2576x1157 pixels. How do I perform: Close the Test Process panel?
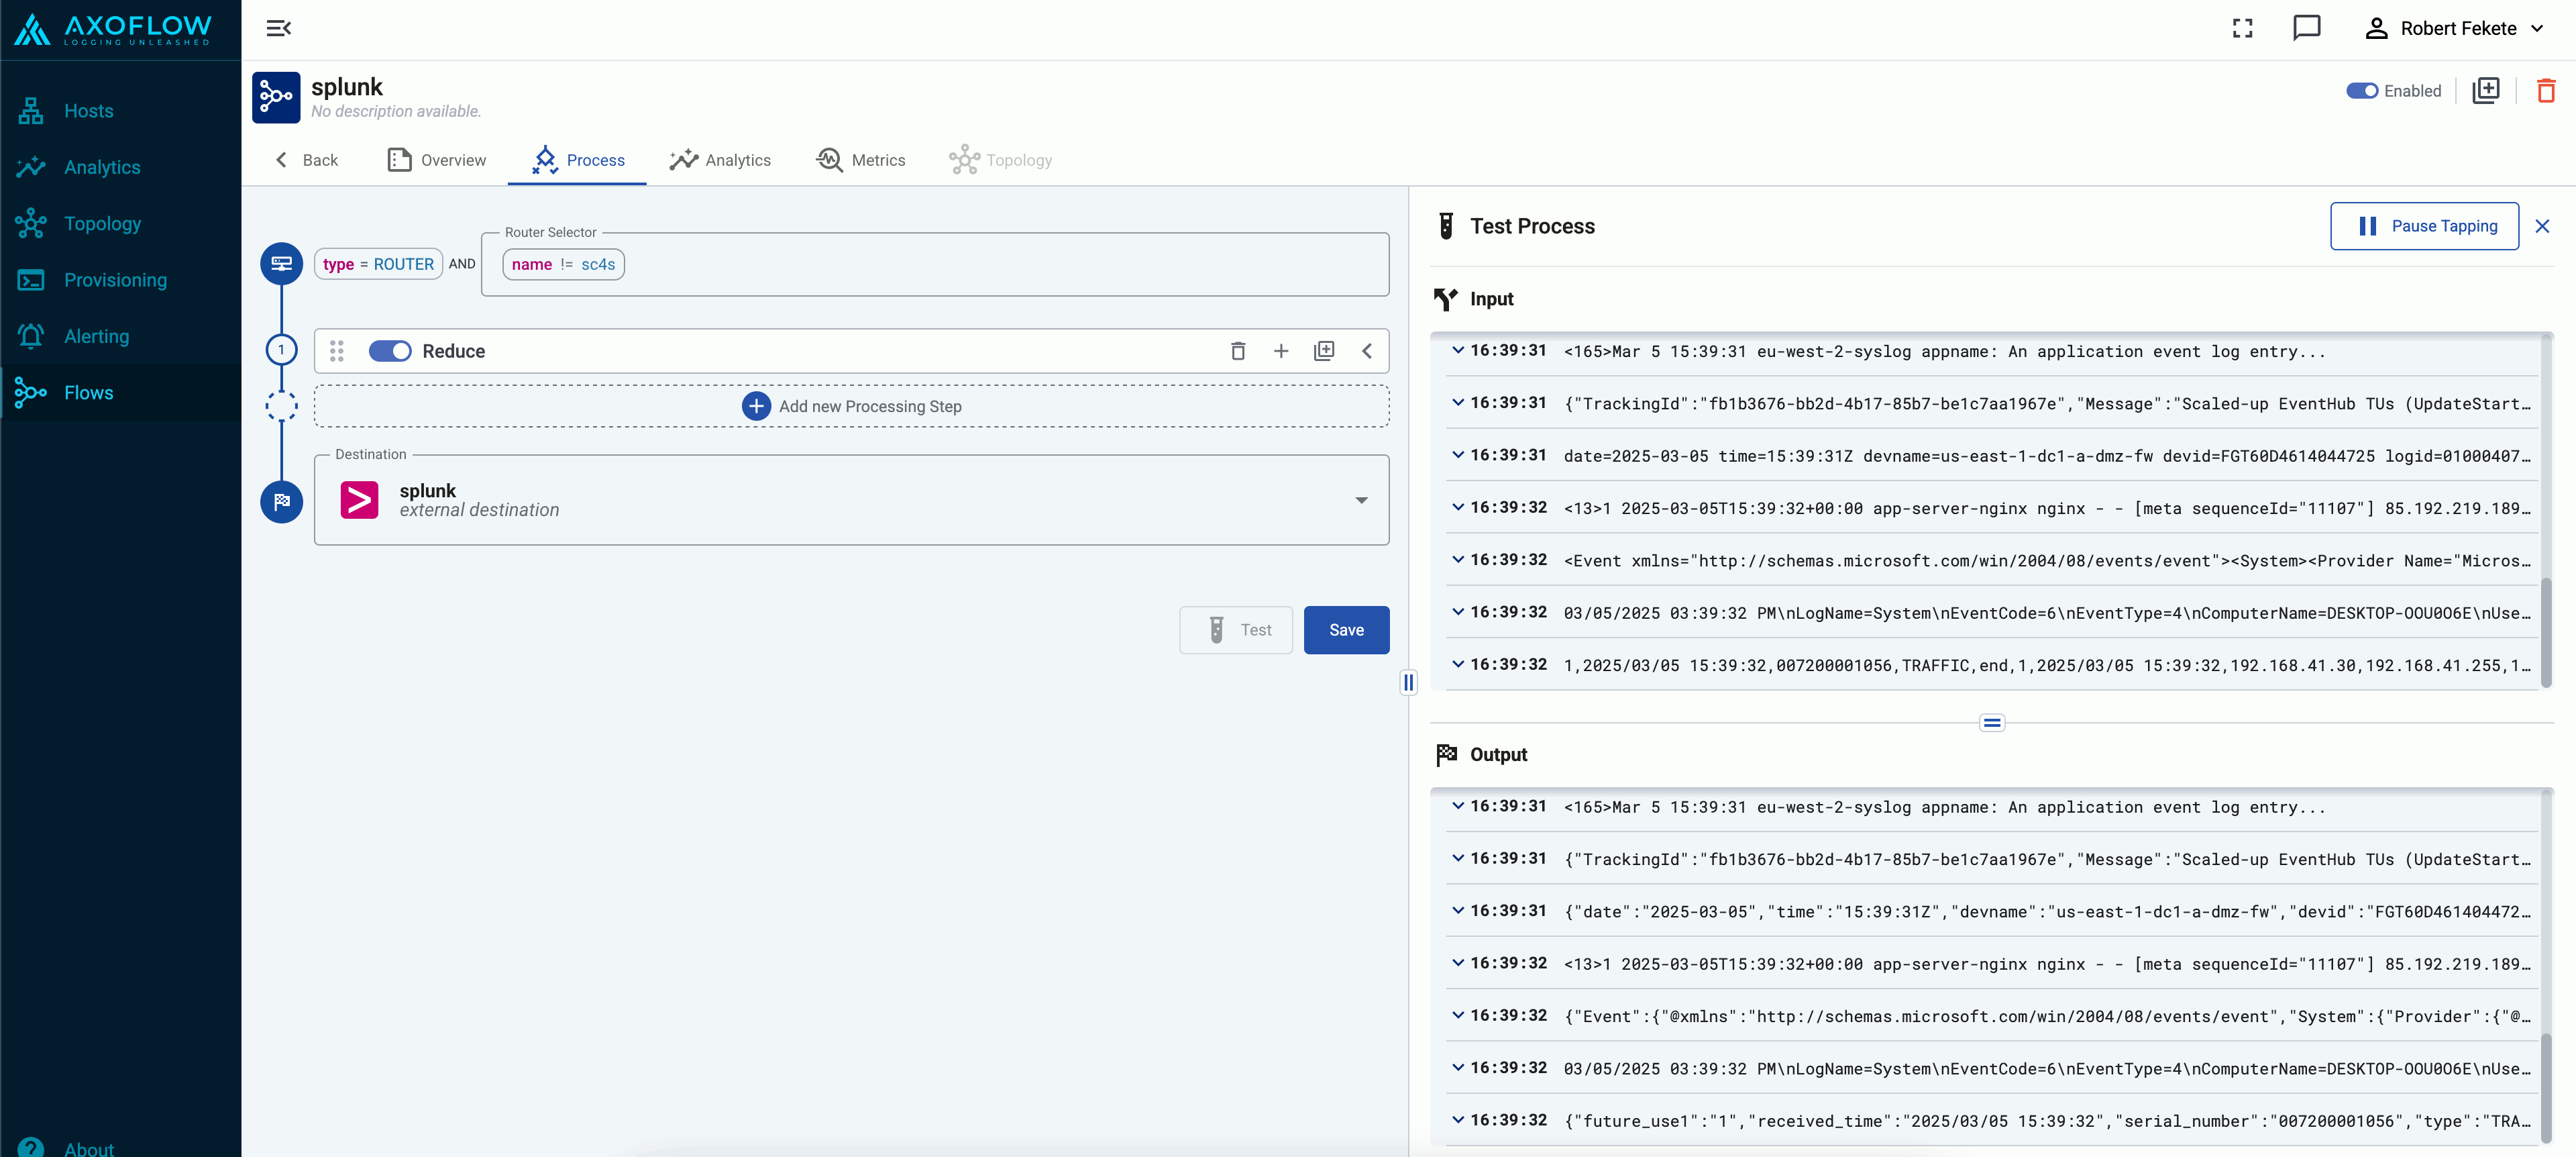2541,226
